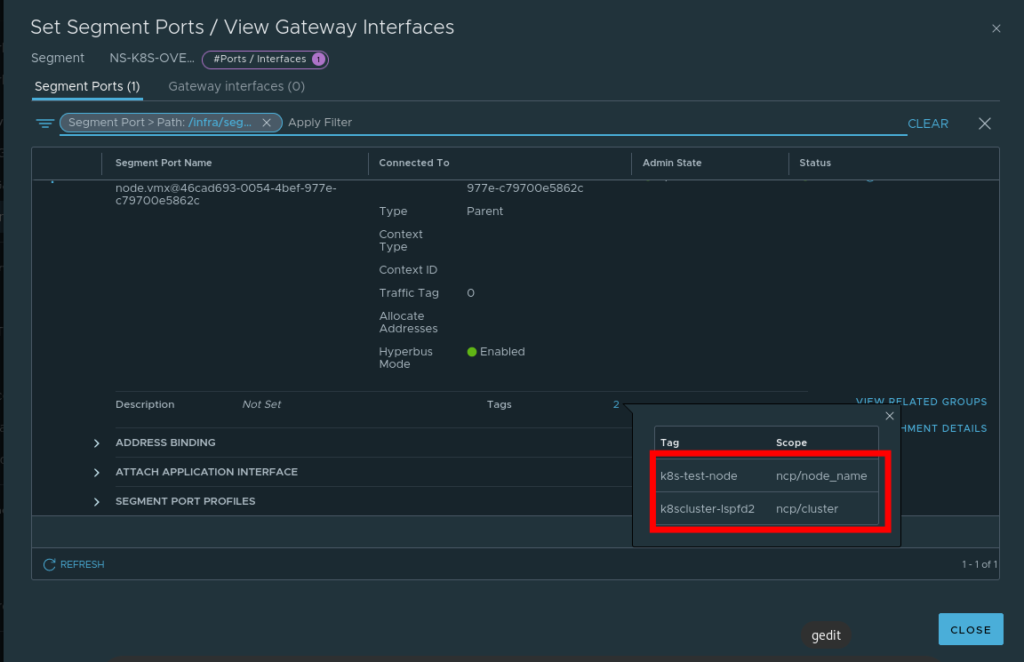Open the Segment Ports (1) tab
Screen dimensions: 1024x662
pos(87,86)
